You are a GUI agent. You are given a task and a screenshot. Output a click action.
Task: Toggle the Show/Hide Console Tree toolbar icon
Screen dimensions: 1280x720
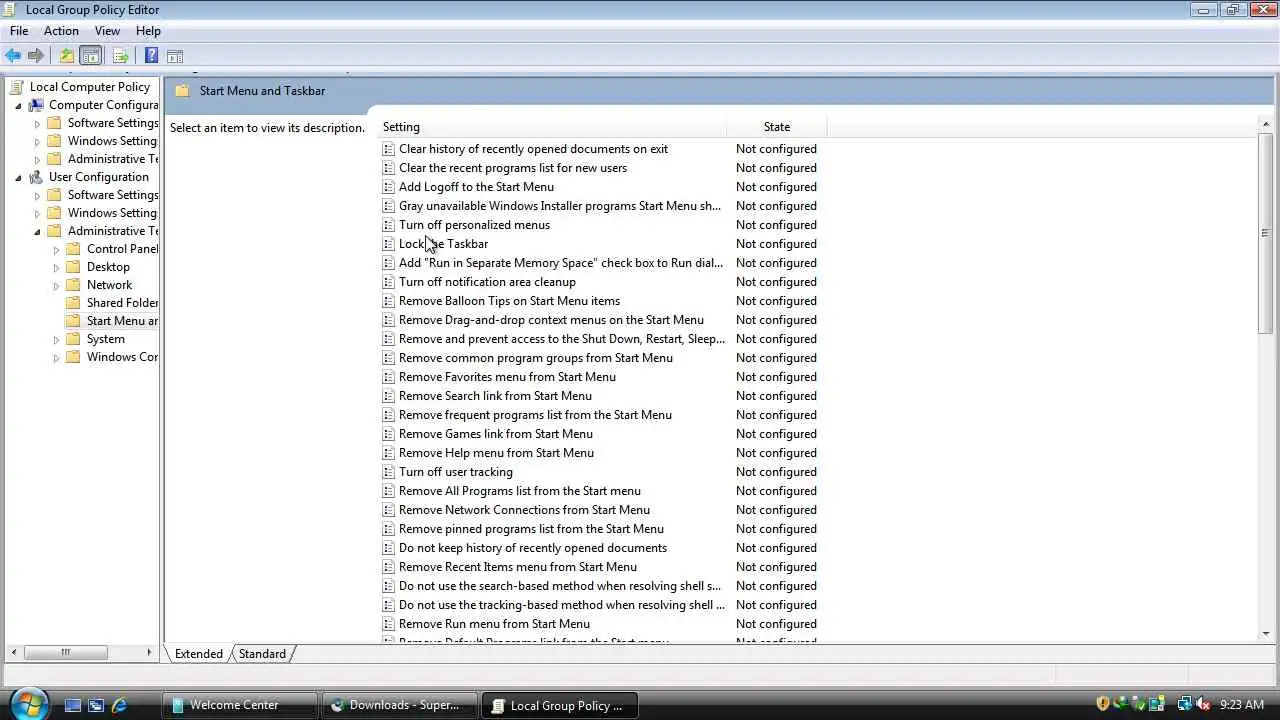[x=91, y=56]
